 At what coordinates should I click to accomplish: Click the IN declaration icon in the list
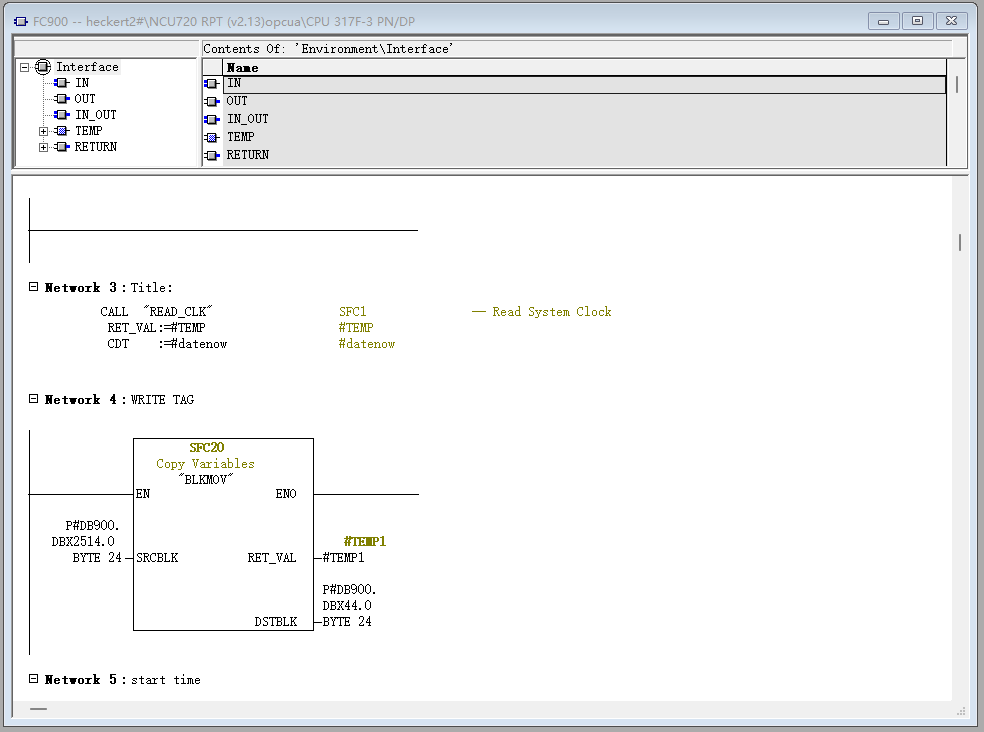tap(210, 83)
